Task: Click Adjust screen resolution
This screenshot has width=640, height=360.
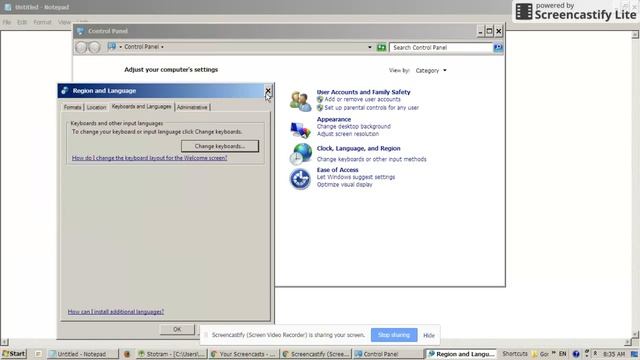Action: coord(347,134)
